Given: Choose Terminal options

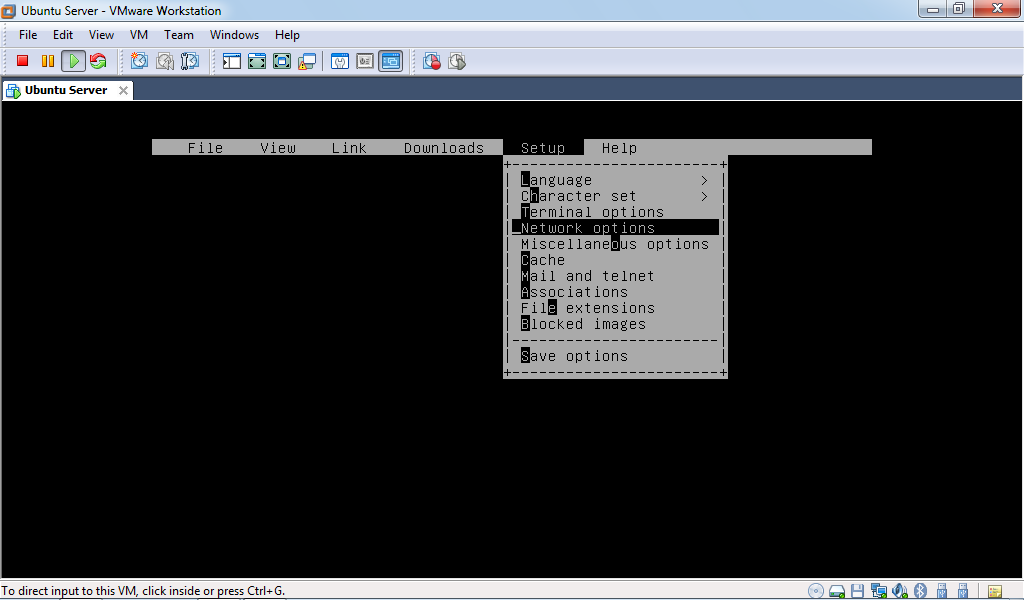Looking at the screenshot, I should 615,212.
